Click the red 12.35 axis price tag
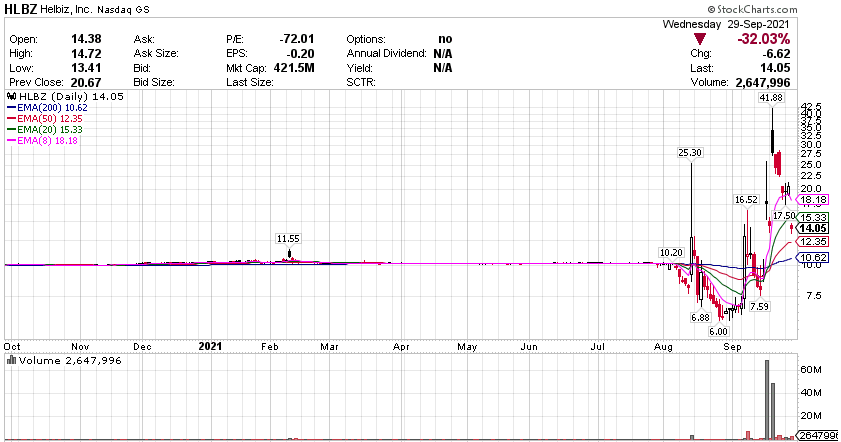 (813, 242)
